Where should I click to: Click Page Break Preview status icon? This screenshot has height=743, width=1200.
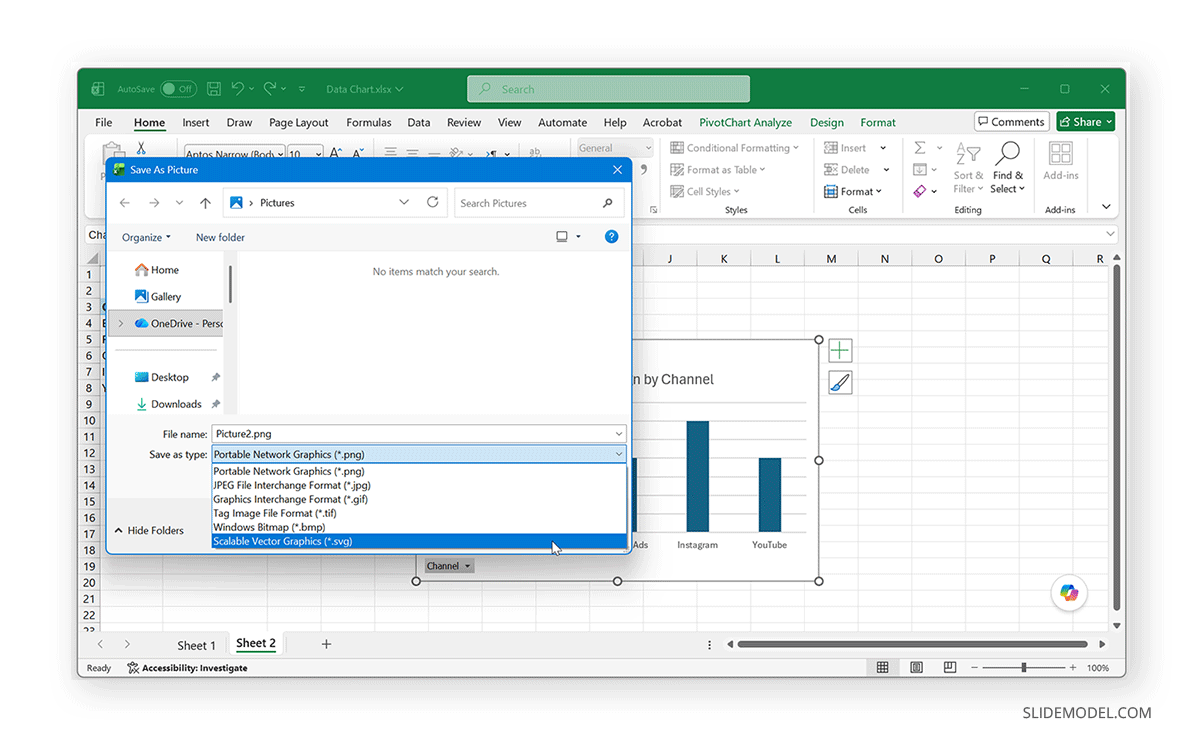tap(950, 667)
